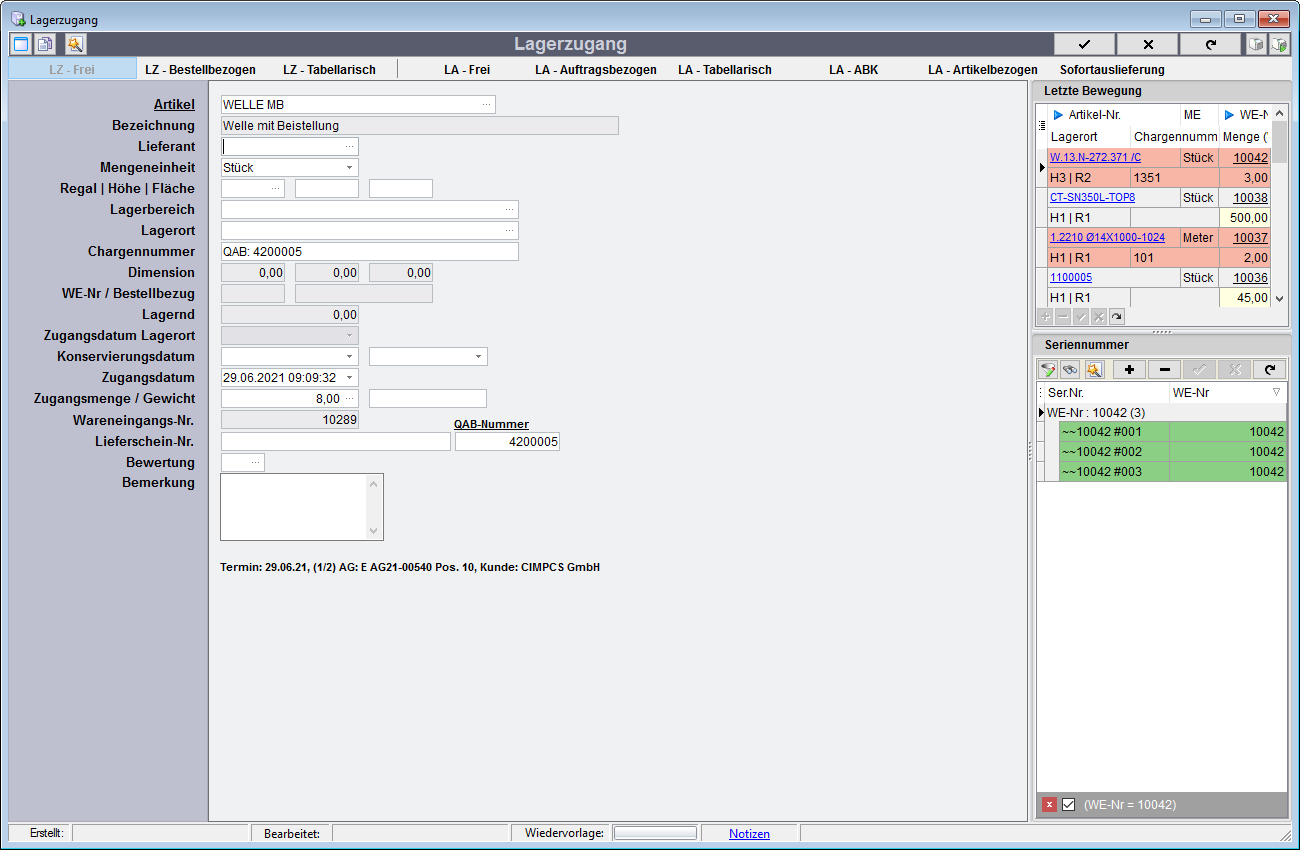Select serial number row ~~10042 #002
The width and height of the screenshot is (1300, 850).
pos(1172,452)
